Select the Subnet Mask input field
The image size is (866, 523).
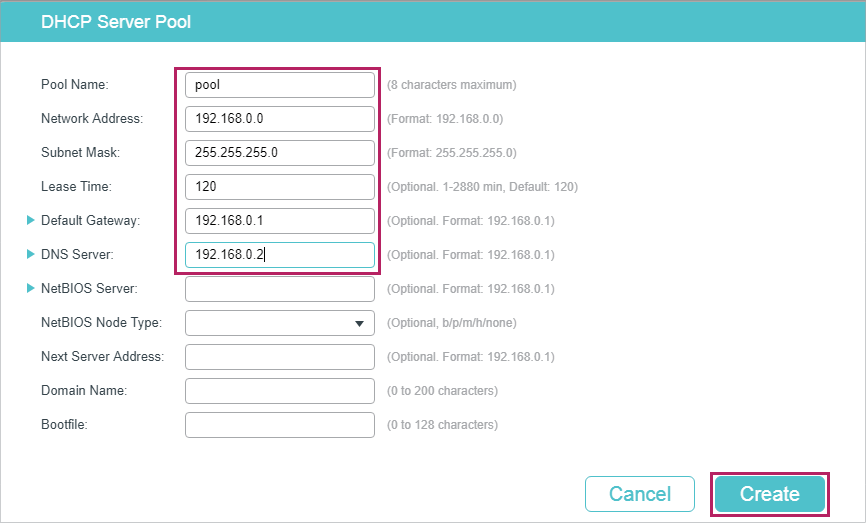279,153
